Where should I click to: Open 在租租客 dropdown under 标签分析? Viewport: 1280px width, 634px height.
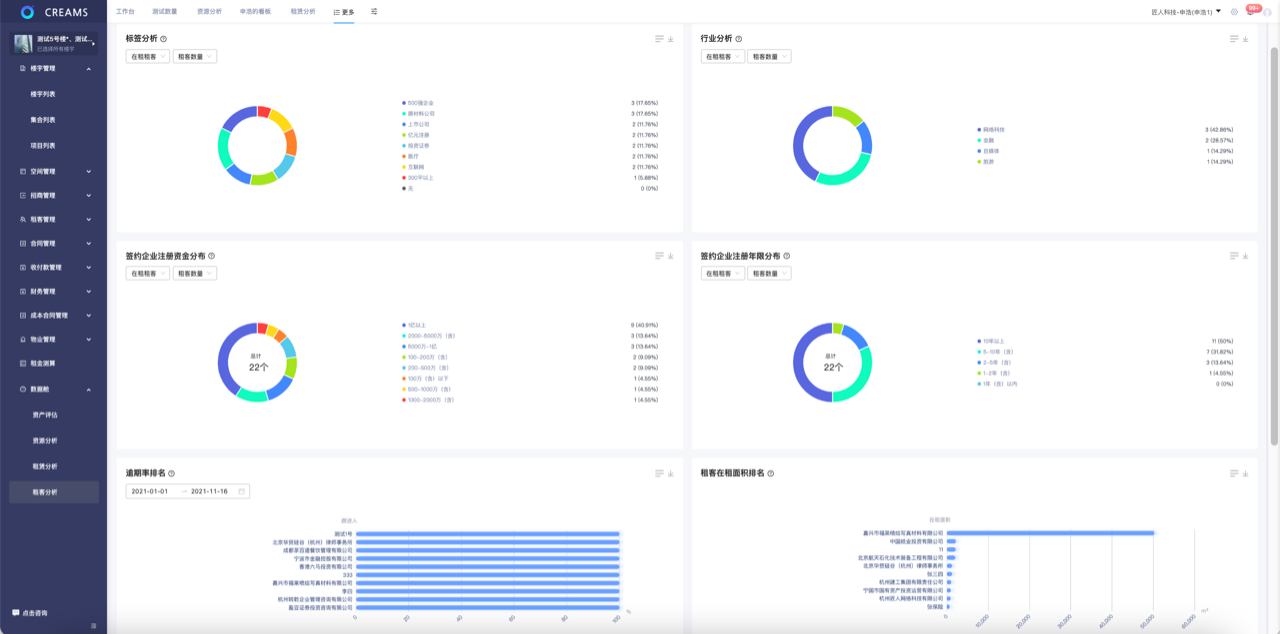[147, 57]
